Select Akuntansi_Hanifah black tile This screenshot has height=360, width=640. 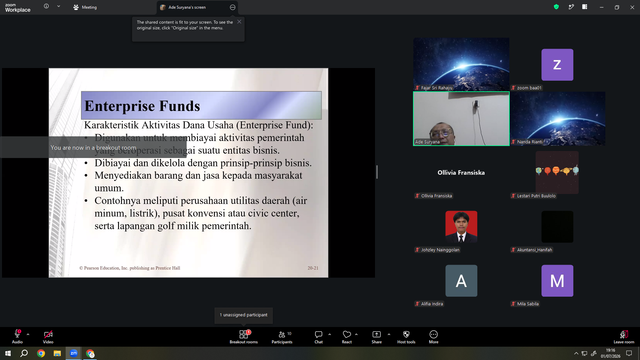tap(557, 227)
